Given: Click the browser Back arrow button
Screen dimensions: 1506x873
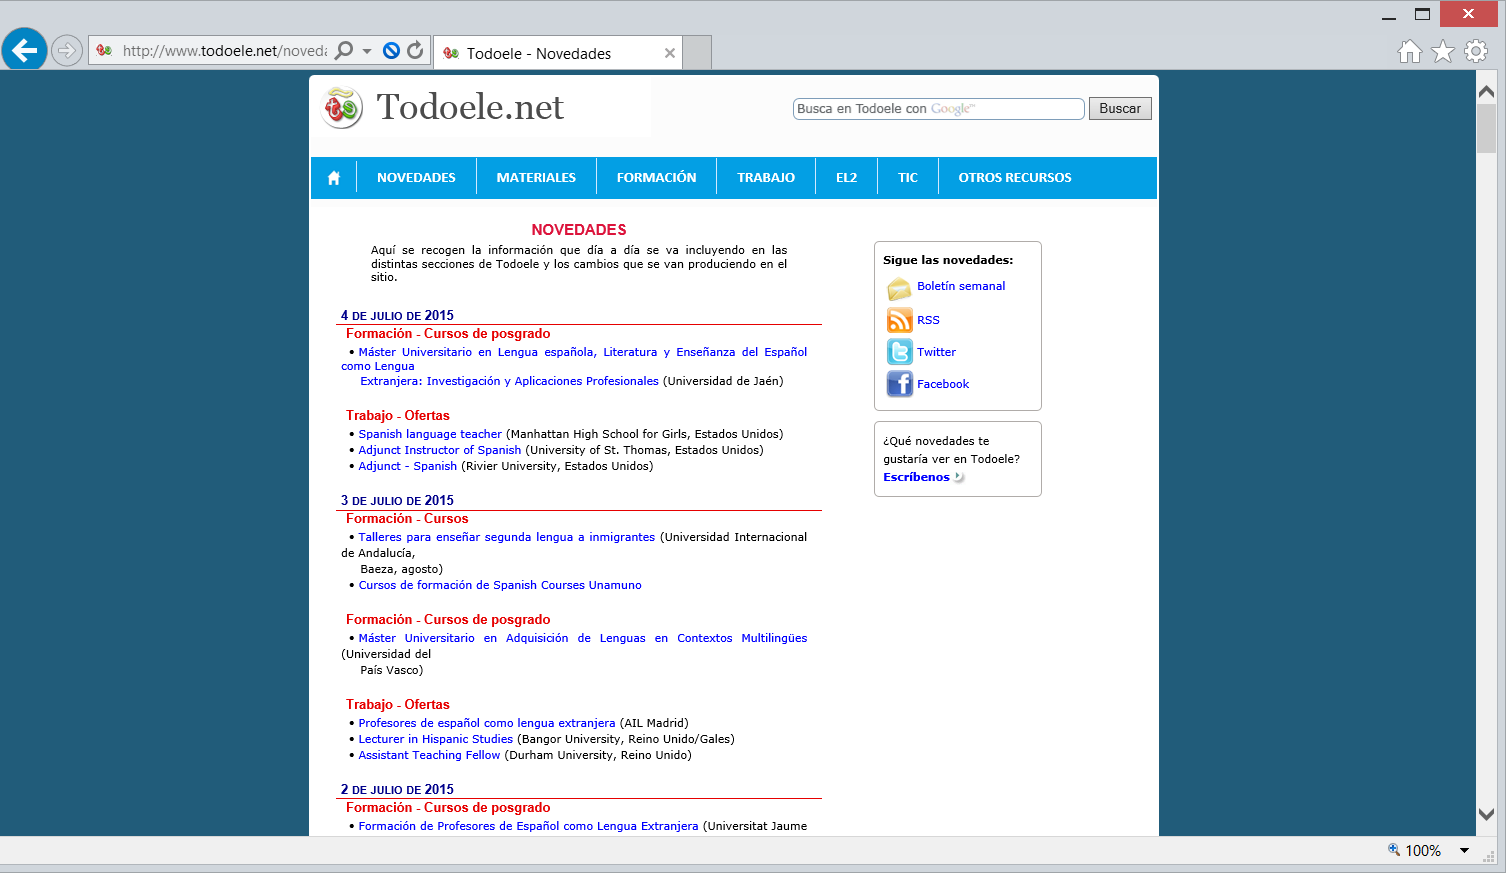Looking at the screenshot, I should coord(24,49).
